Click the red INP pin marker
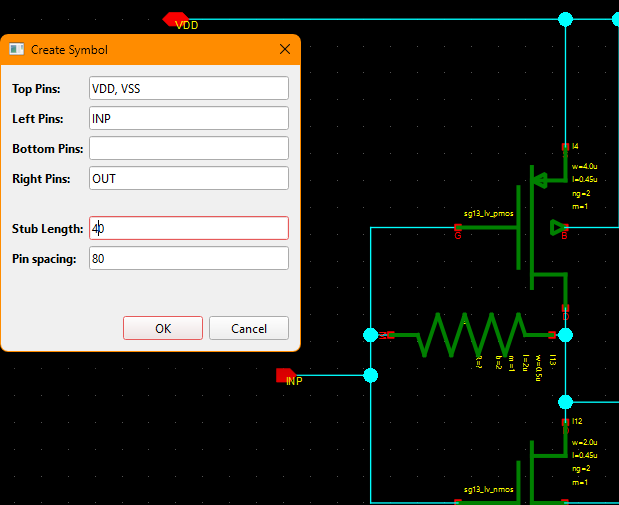This screenshot has height=505, width=619. pyautogui.click(x=285, y=376)
